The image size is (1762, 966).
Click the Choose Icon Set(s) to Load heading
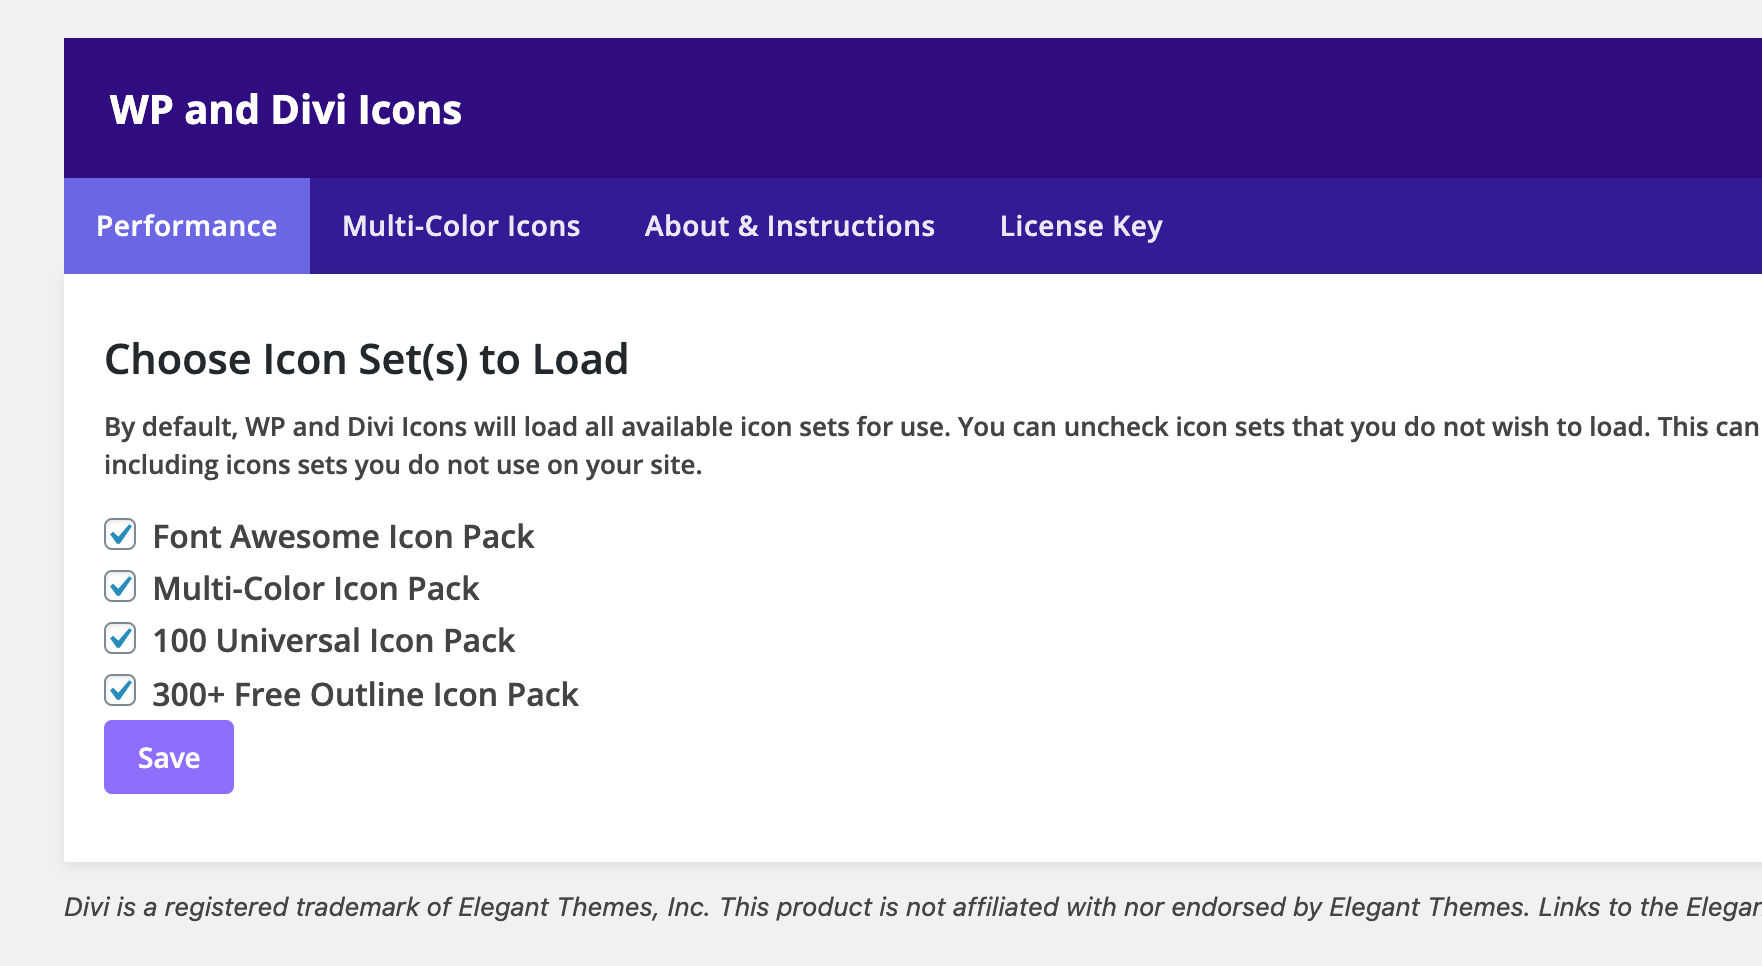click(x=366, y=359)
